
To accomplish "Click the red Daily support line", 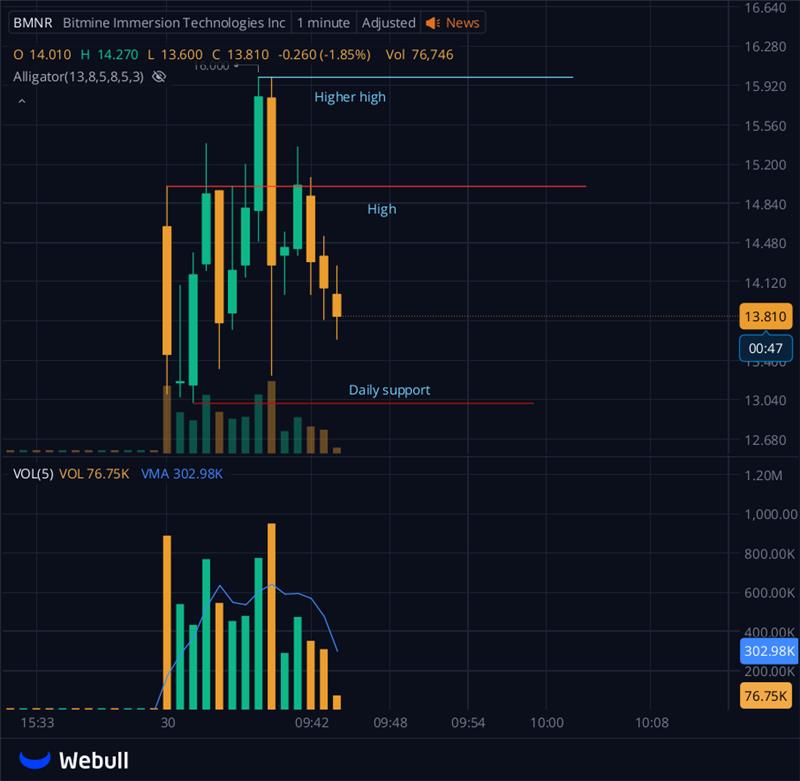I will (363, 403).
